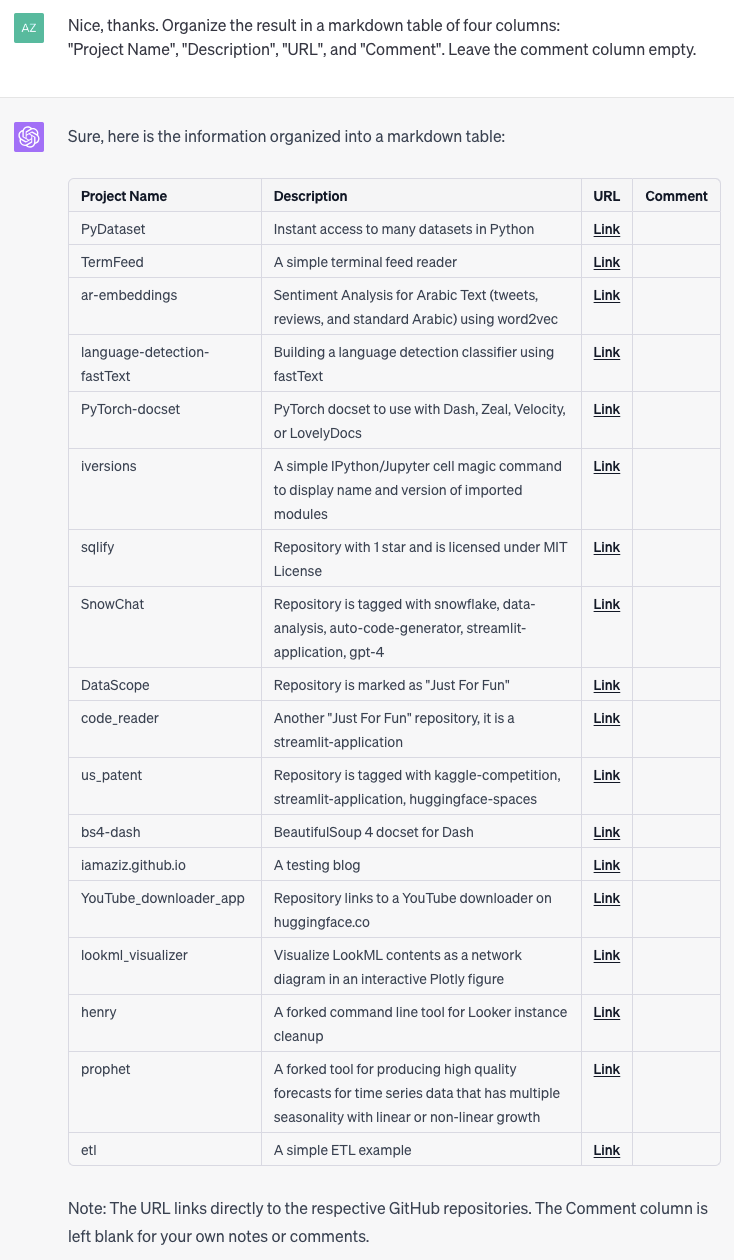734x1260 pixels.
Task: Open the henry repository link
Action: click(x=606, y=1012)
